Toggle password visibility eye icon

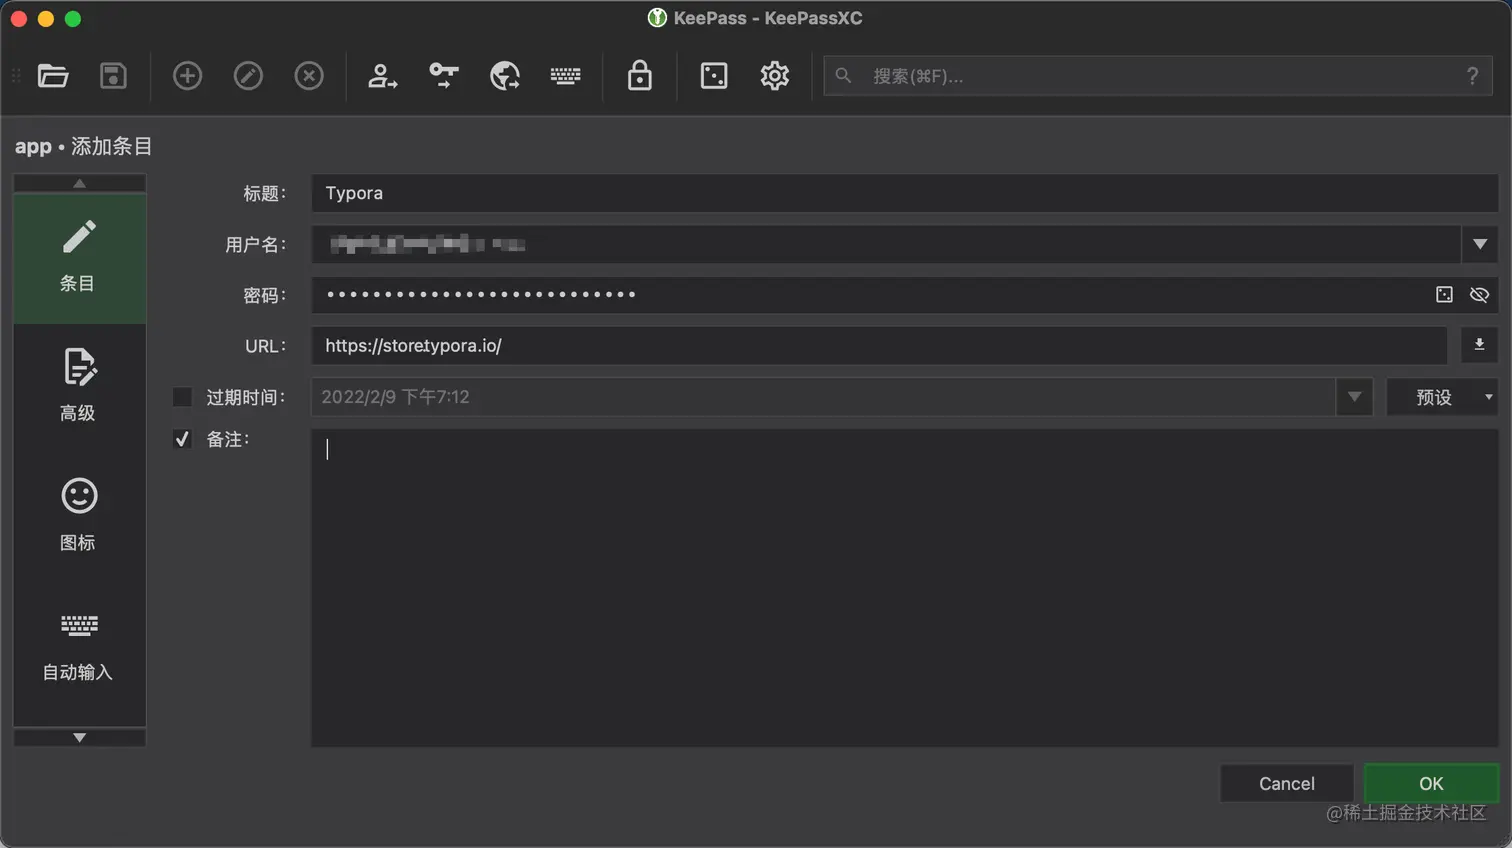(x=1479, y=295)
